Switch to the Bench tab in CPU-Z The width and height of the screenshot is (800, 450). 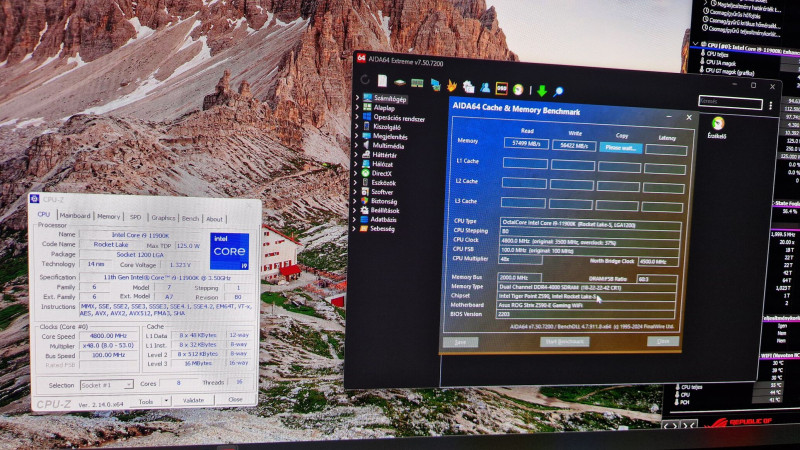(190, 218)
